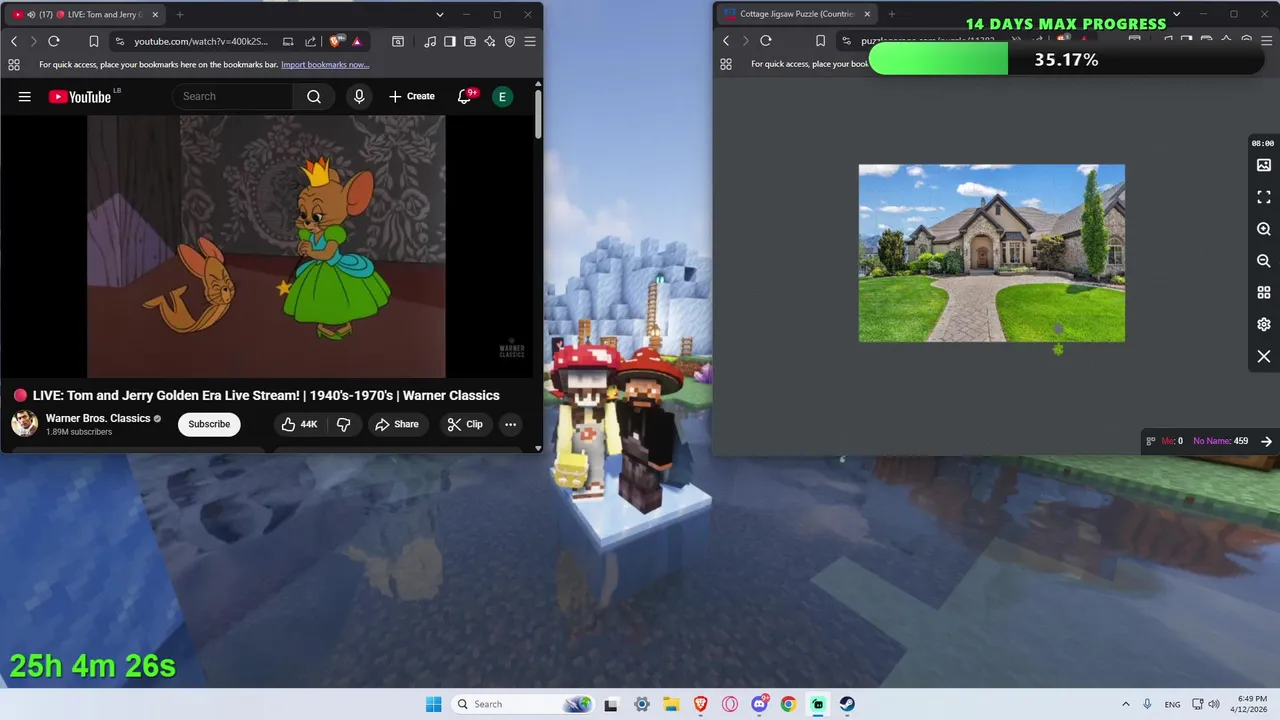The image size is (1280, 720).
Task: Open the Windows Start menu
Action: click(433, 704)
